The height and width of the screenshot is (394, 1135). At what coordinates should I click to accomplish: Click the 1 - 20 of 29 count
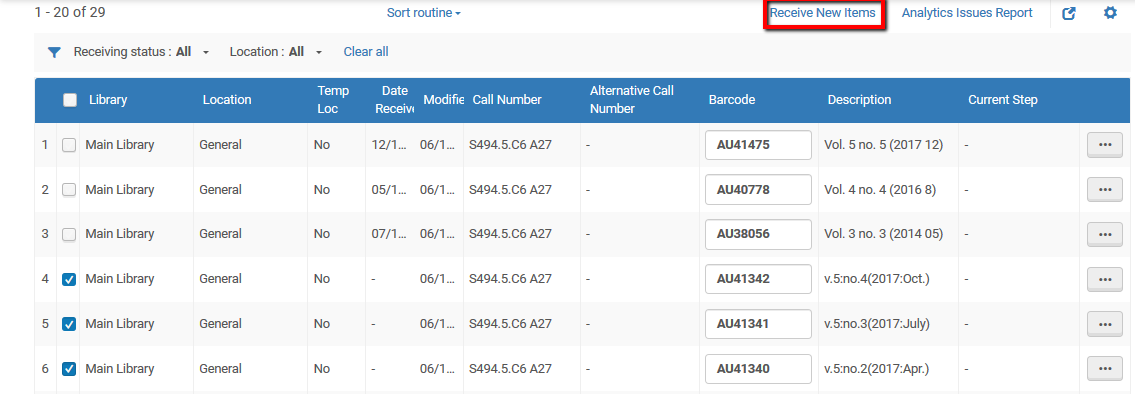point(69,13)
